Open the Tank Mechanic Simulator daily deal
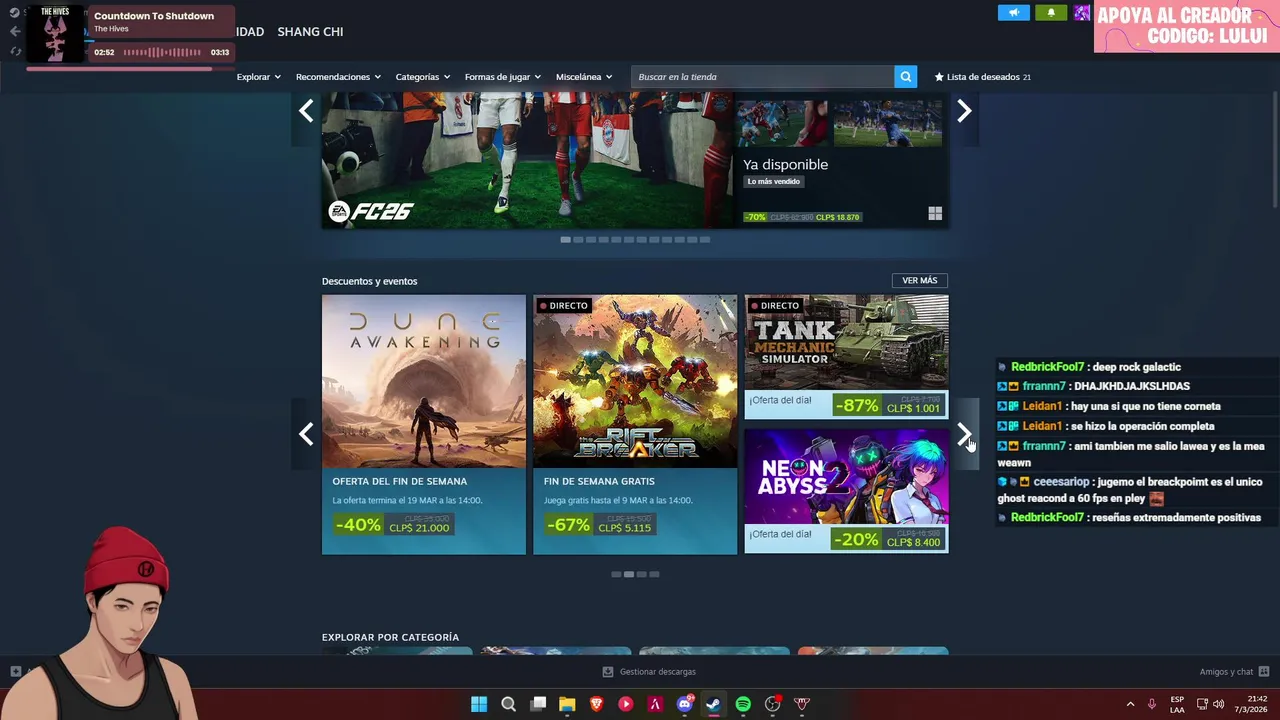The width and height of the screenshot is (1280, 720). pos(846,357)
